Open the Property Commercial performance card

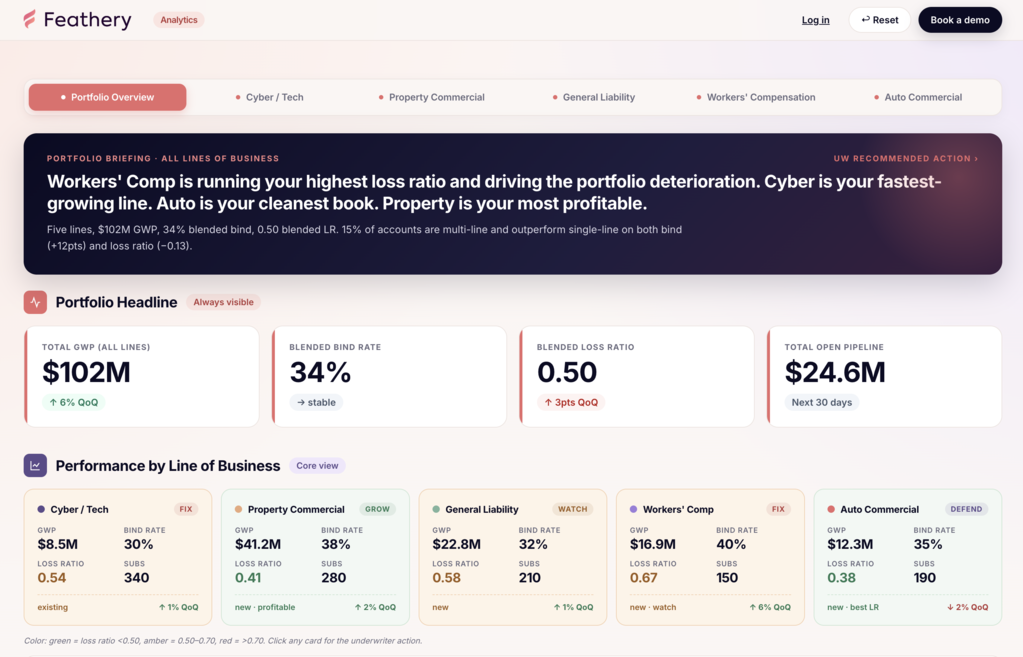(x=315, y=558)
